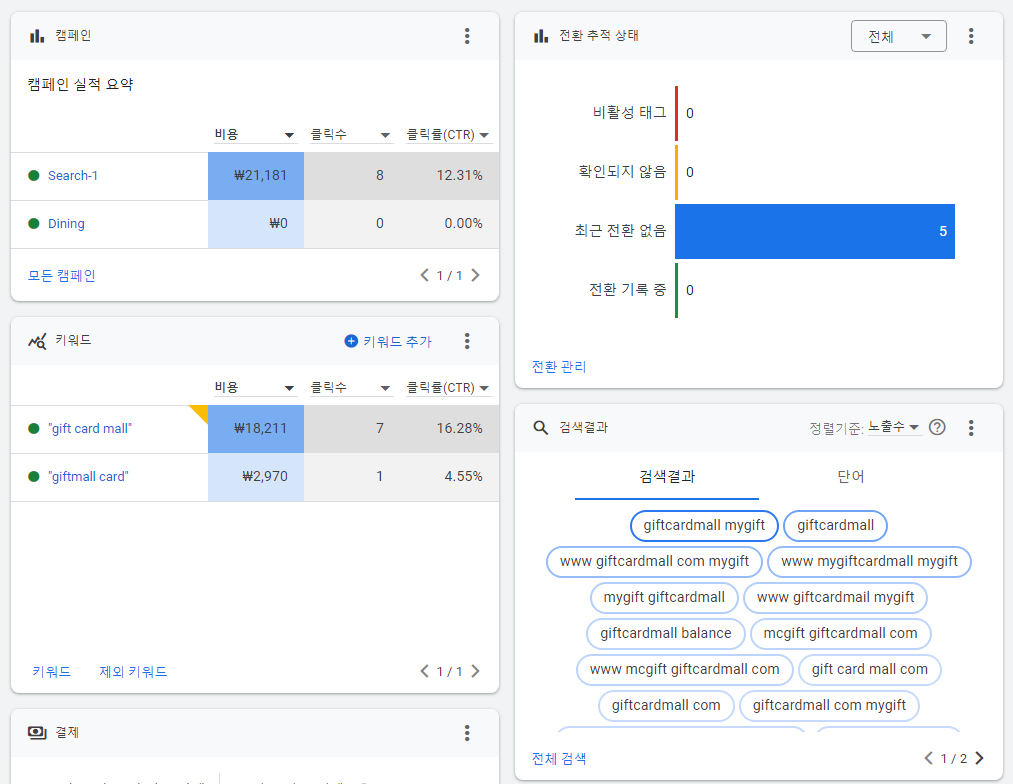This screenshot has height=784, width=1013.
Task: Click the 캠페인 bar chart icon
Action: click(35, 35)
